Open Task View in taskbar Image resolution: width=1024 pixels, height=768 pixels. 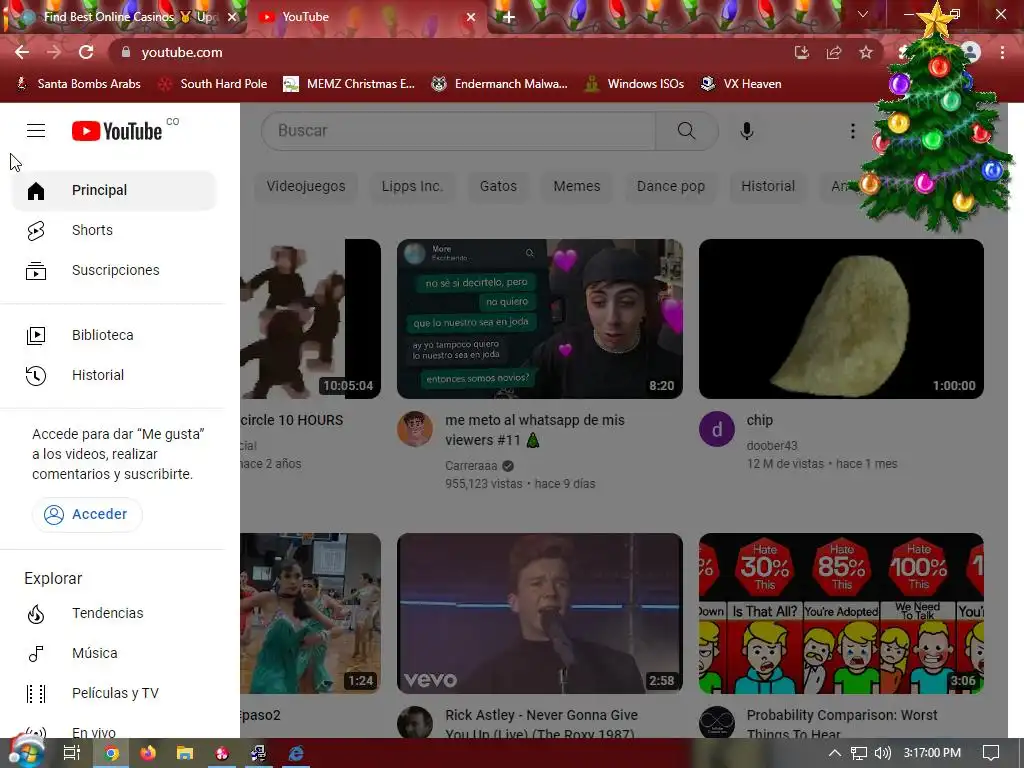71,753
